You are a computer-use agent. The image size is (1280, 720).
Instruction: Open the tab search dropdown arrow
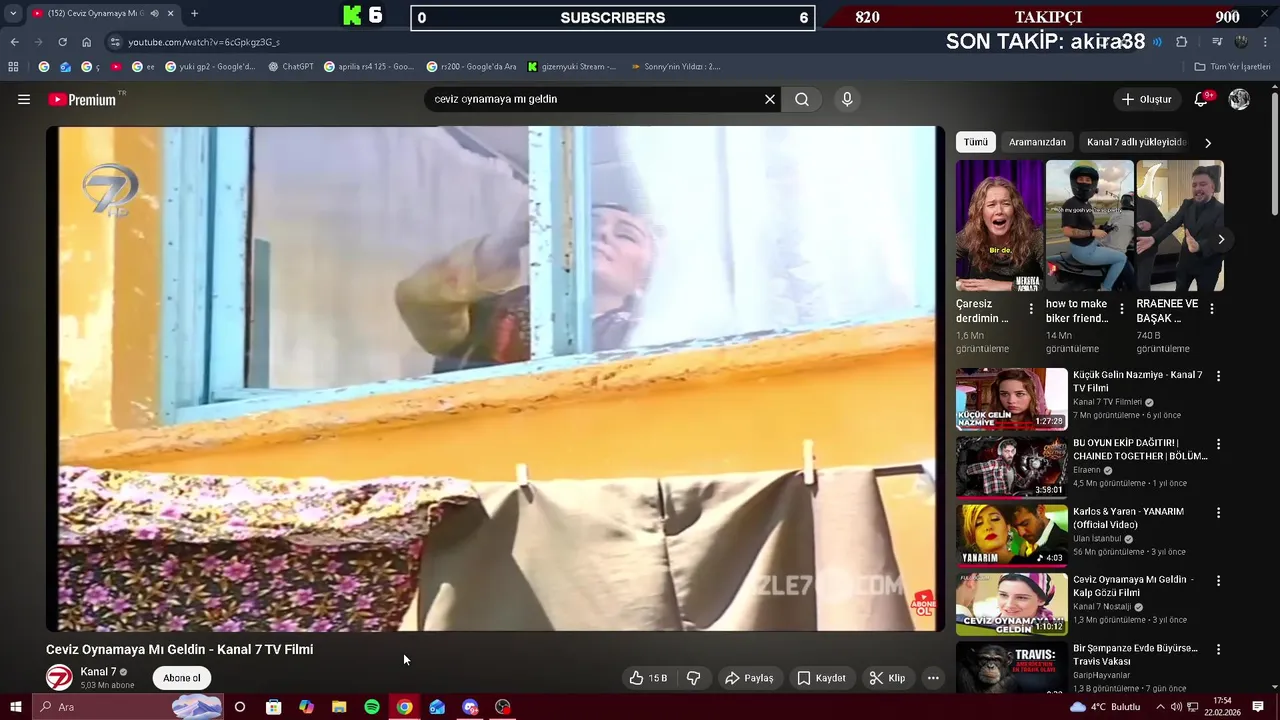13,14
